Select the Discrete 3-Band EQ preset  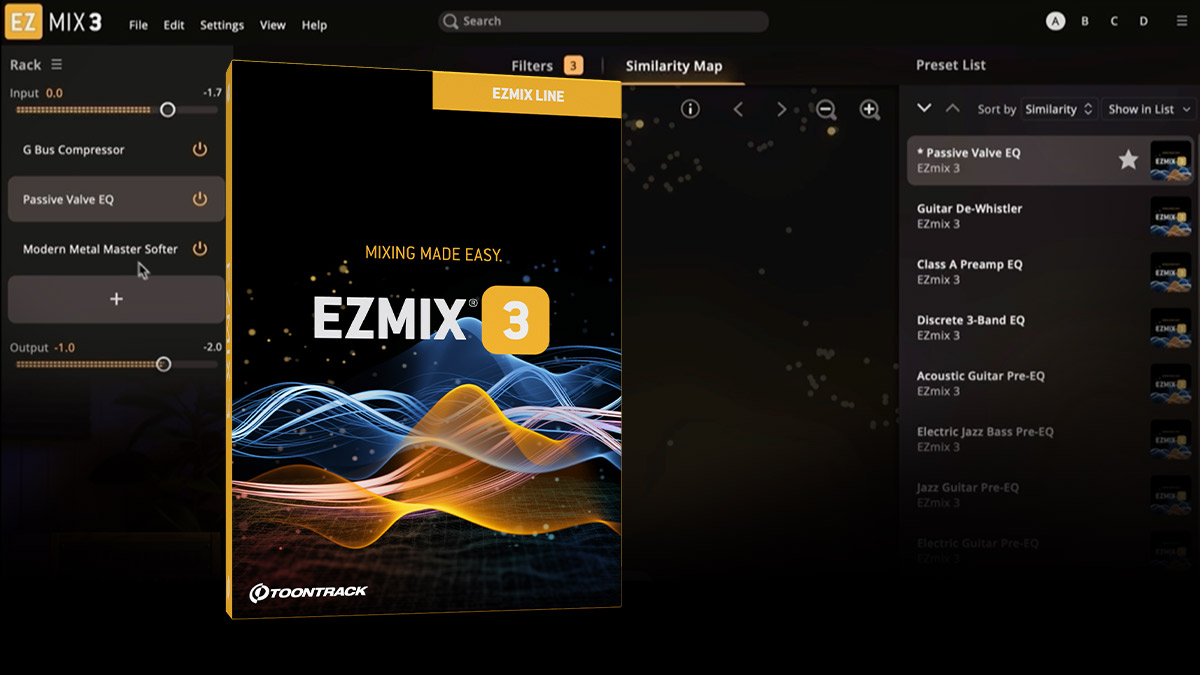1051,328
